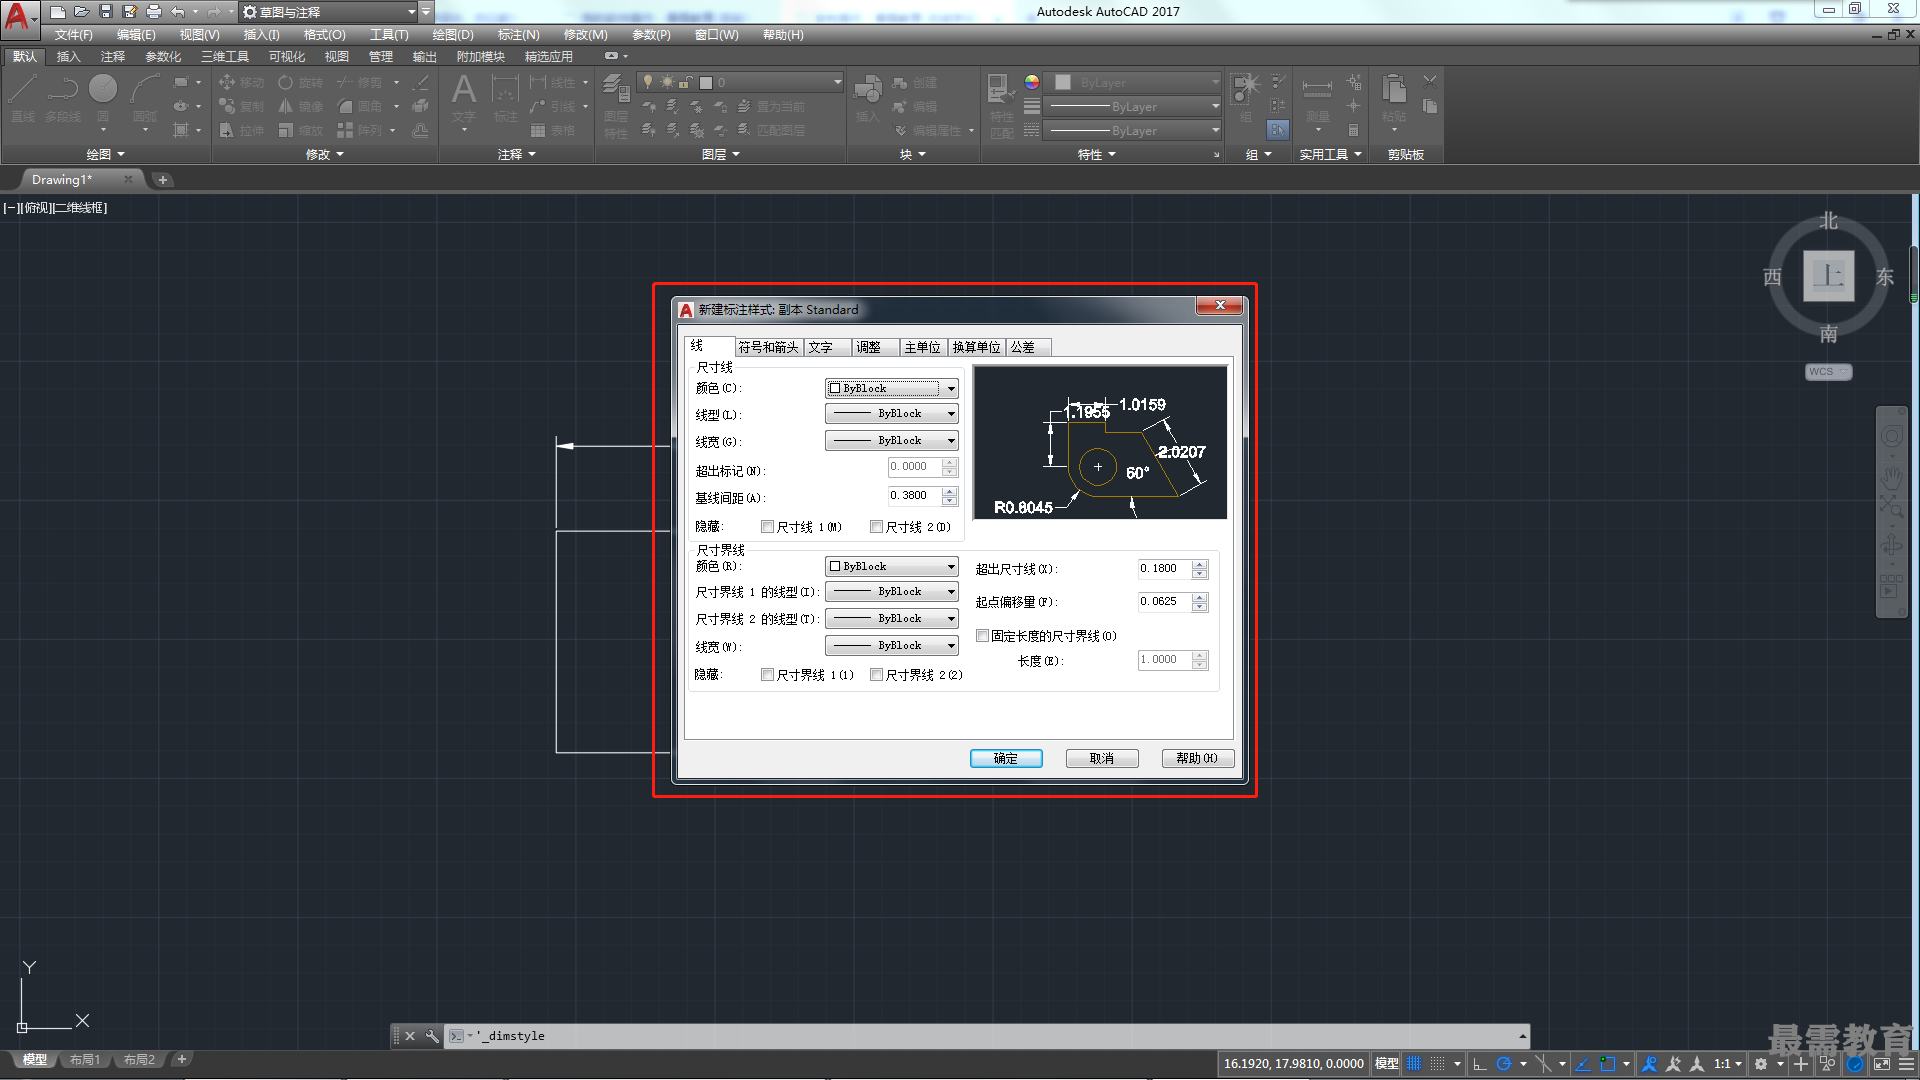
Task: Open extension line 颜色(R) dropdown
Action: tap(892, 567)
